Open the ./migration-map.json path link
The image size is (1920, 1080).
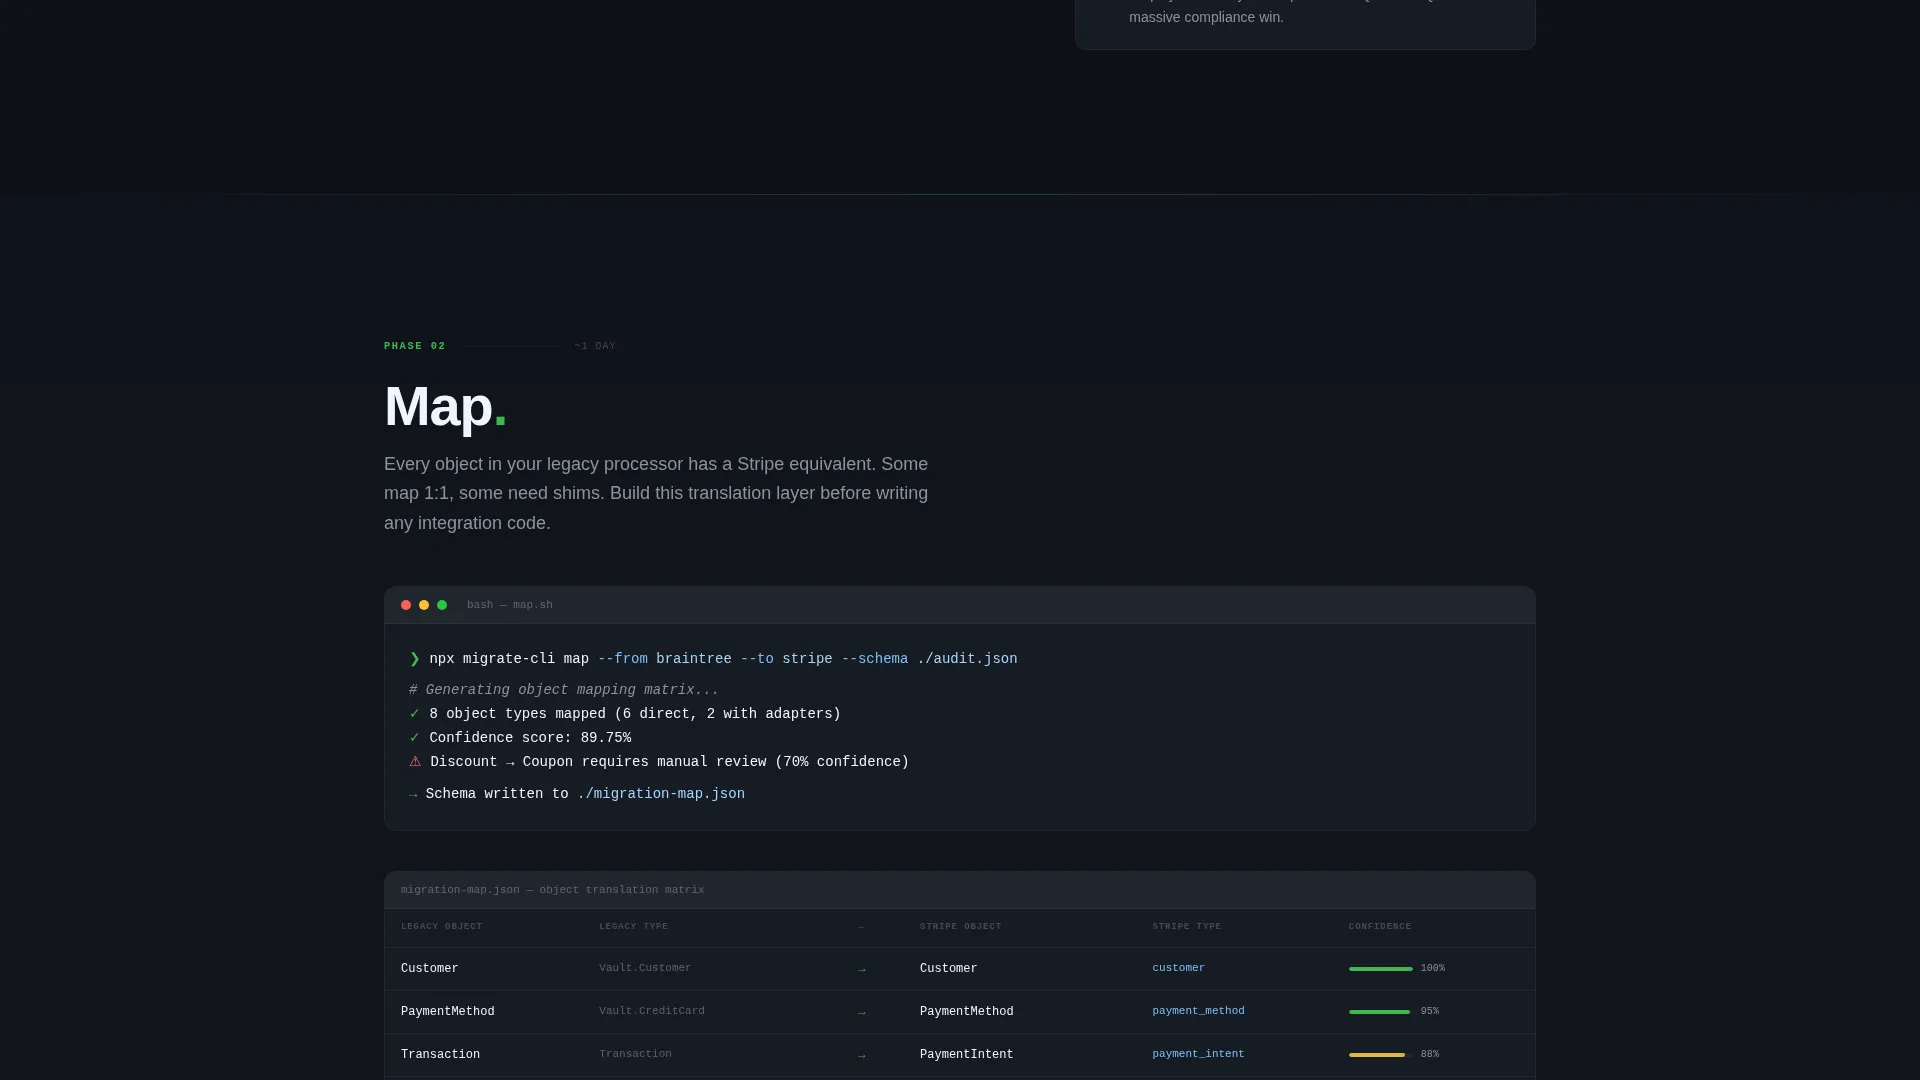(661, 794)
